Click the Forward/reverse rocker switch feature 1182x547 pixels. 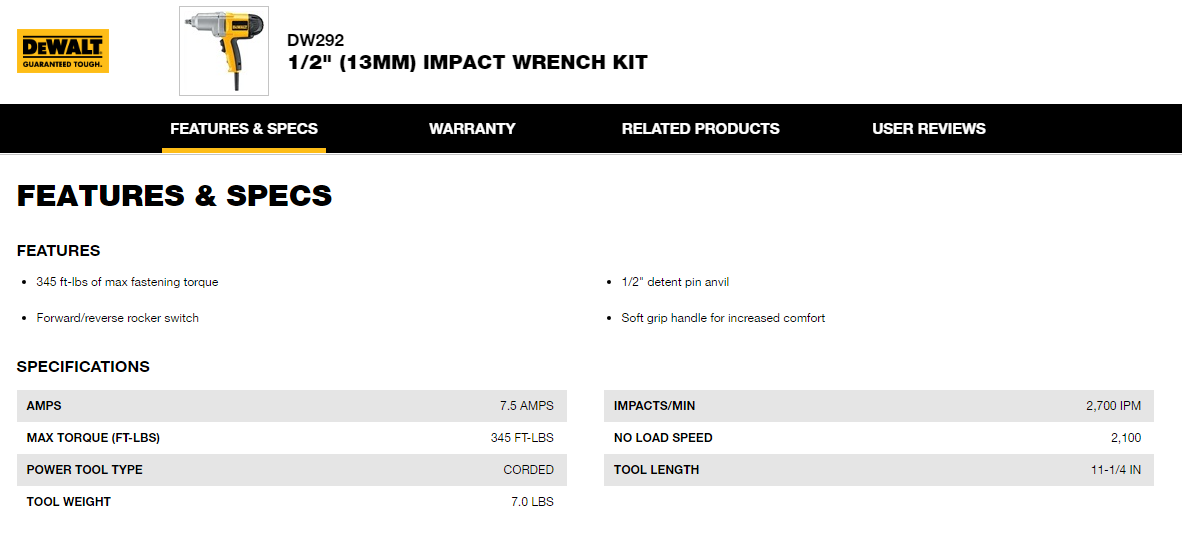(x=118, y=318)
